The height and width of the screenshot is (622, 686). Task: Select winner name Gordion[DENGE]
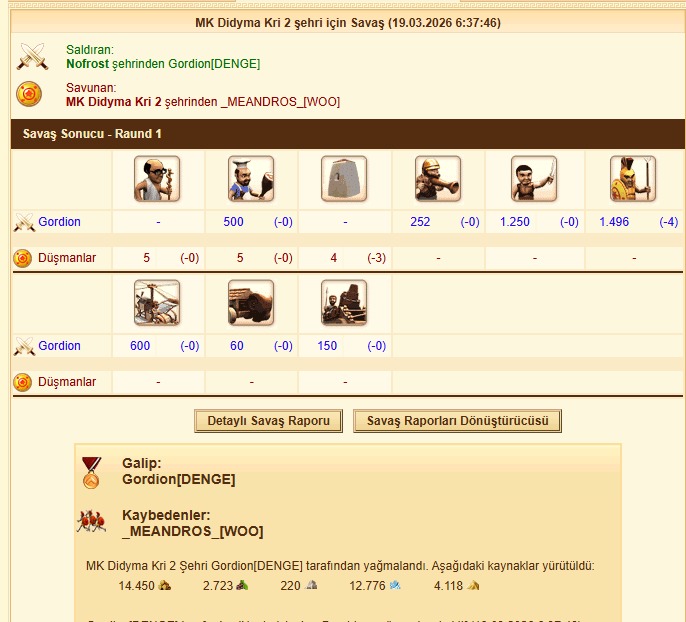178,479
